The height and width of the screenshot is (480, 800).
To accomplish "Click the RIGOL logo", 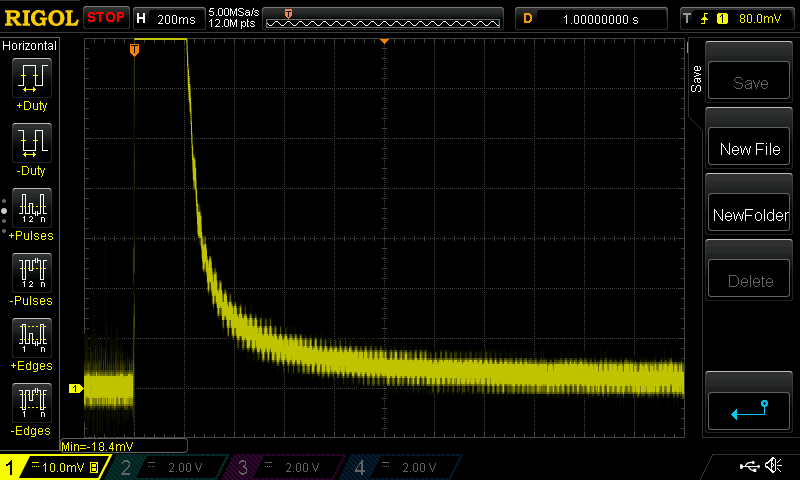I will click(x=41, y=18).
